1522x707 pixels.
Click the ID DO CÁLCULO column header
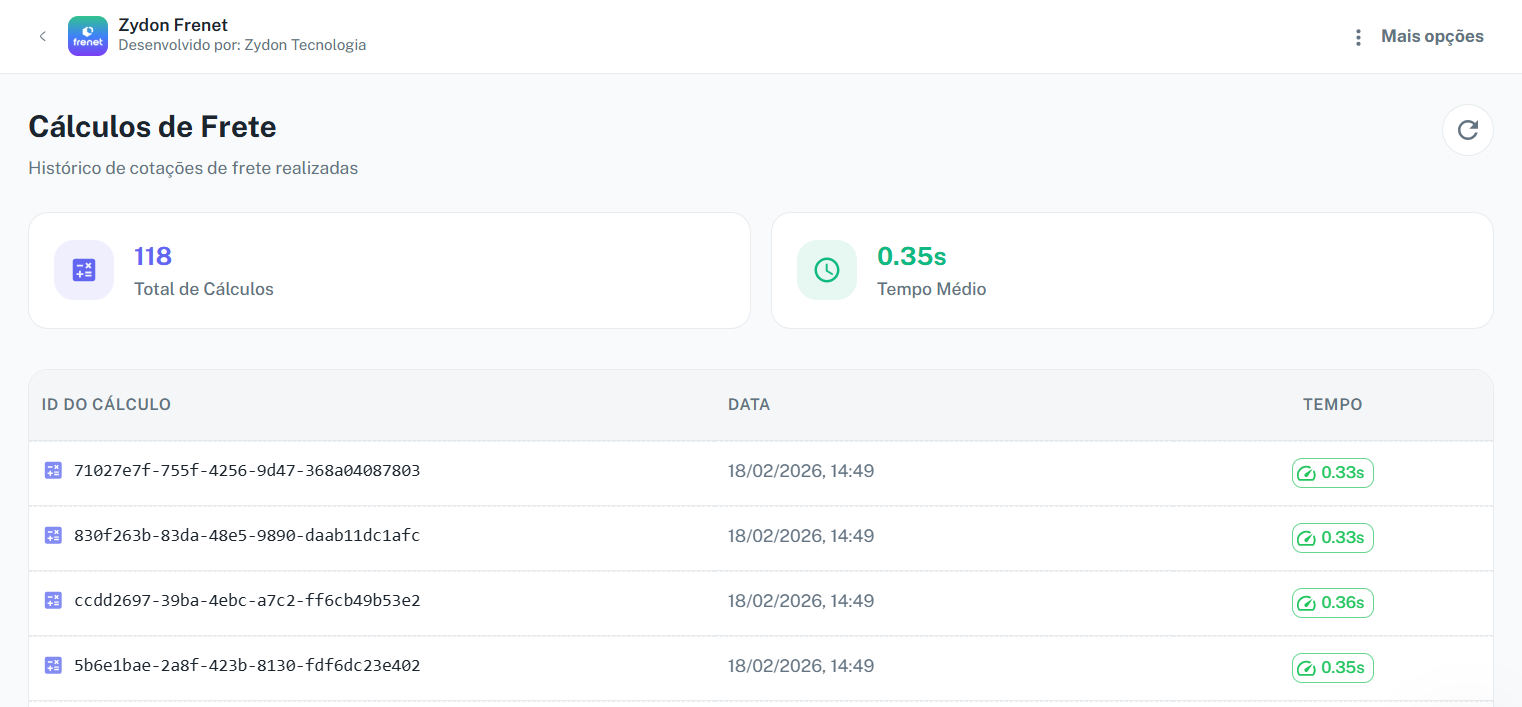coord(106,405)
